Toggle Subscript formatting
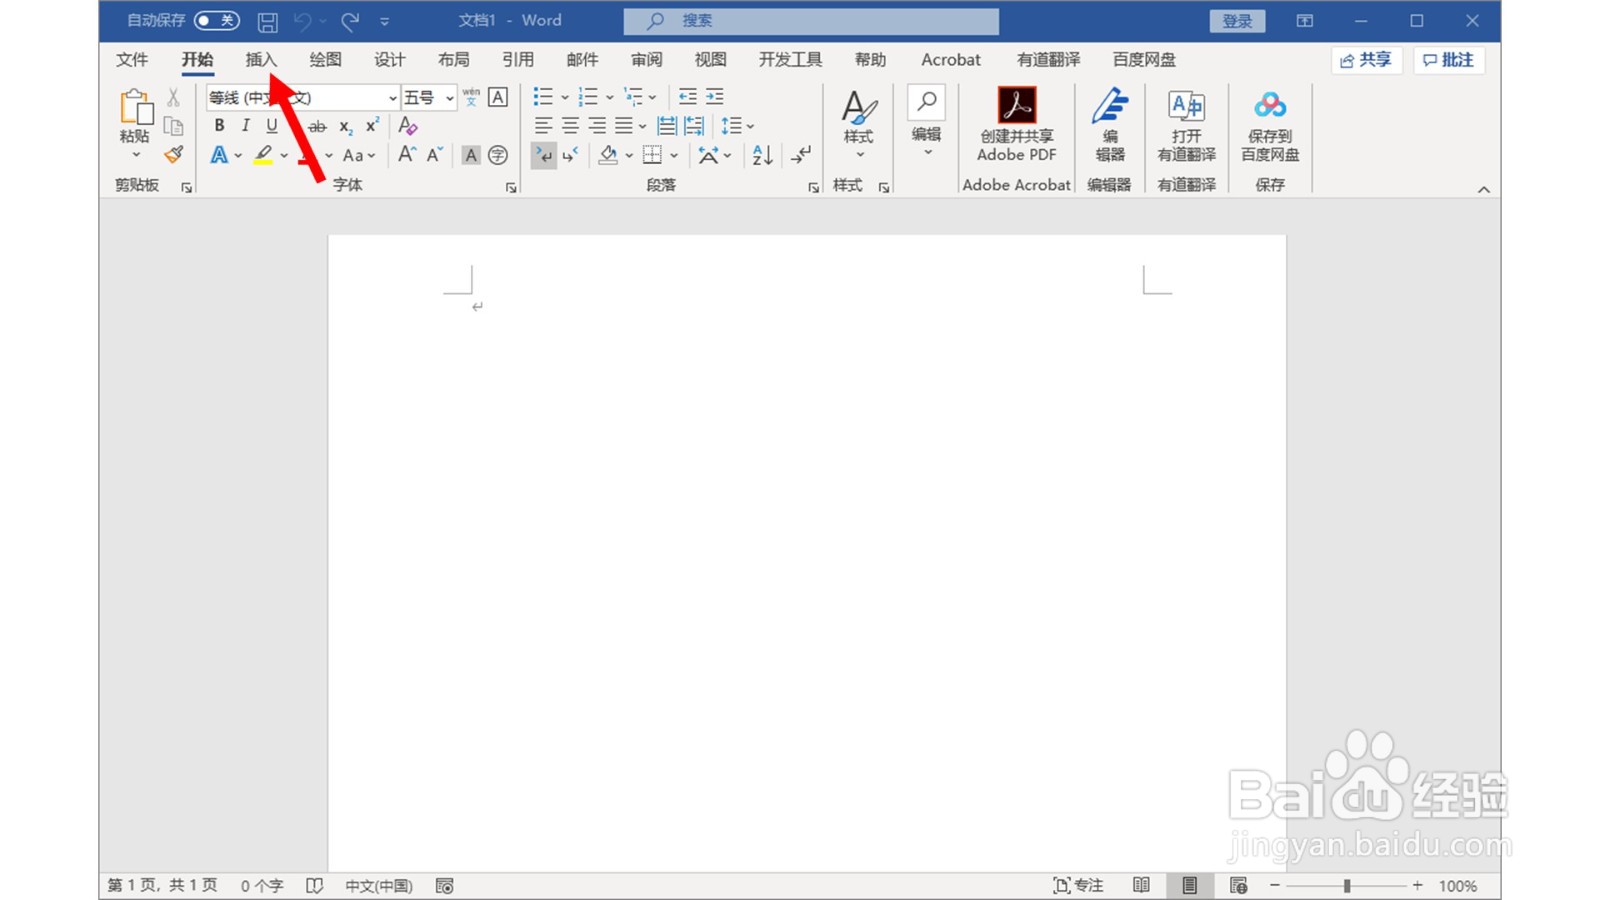The image size is (1600, 900). [x=345, y=126]
